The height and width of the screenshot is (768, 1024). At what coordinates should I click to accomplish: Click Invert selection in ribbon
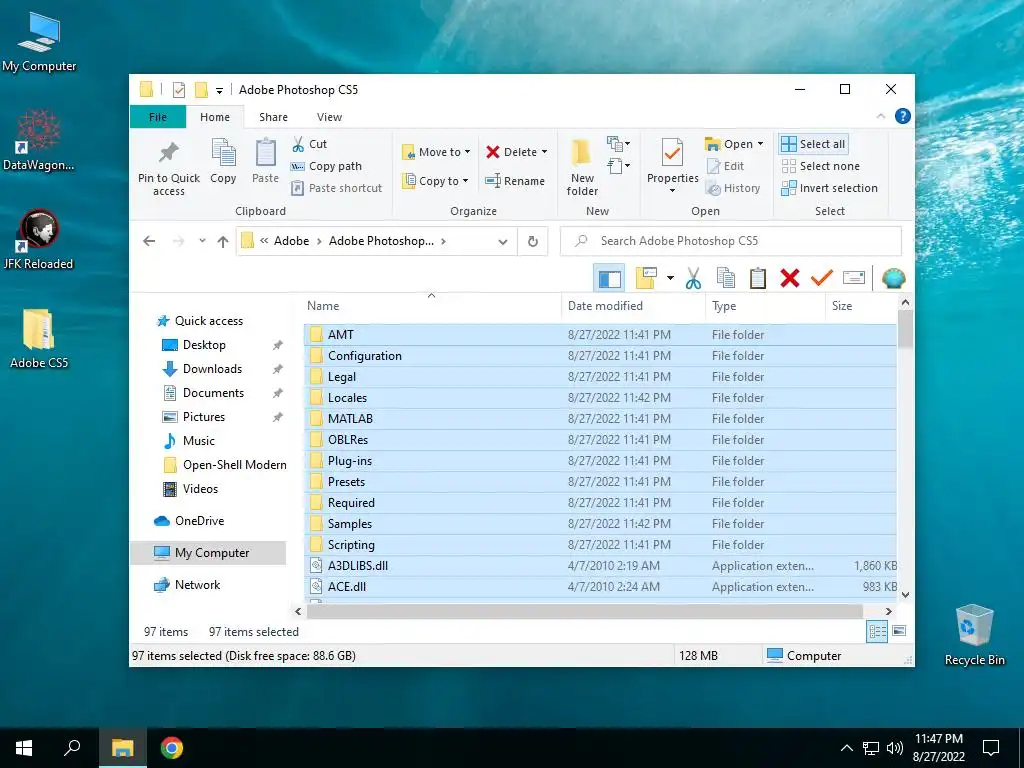pyautogui.click(x=829, y=188)
